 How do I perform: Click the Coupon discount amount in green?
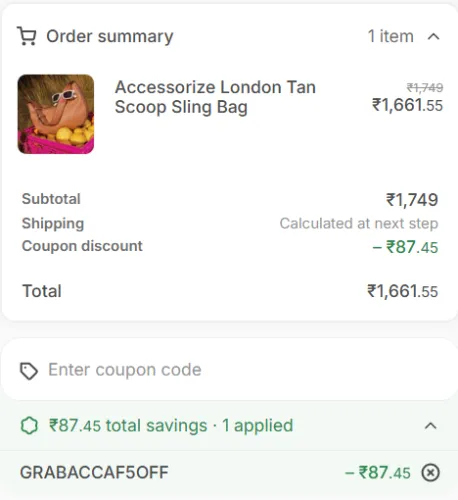[x=405, y=247]
